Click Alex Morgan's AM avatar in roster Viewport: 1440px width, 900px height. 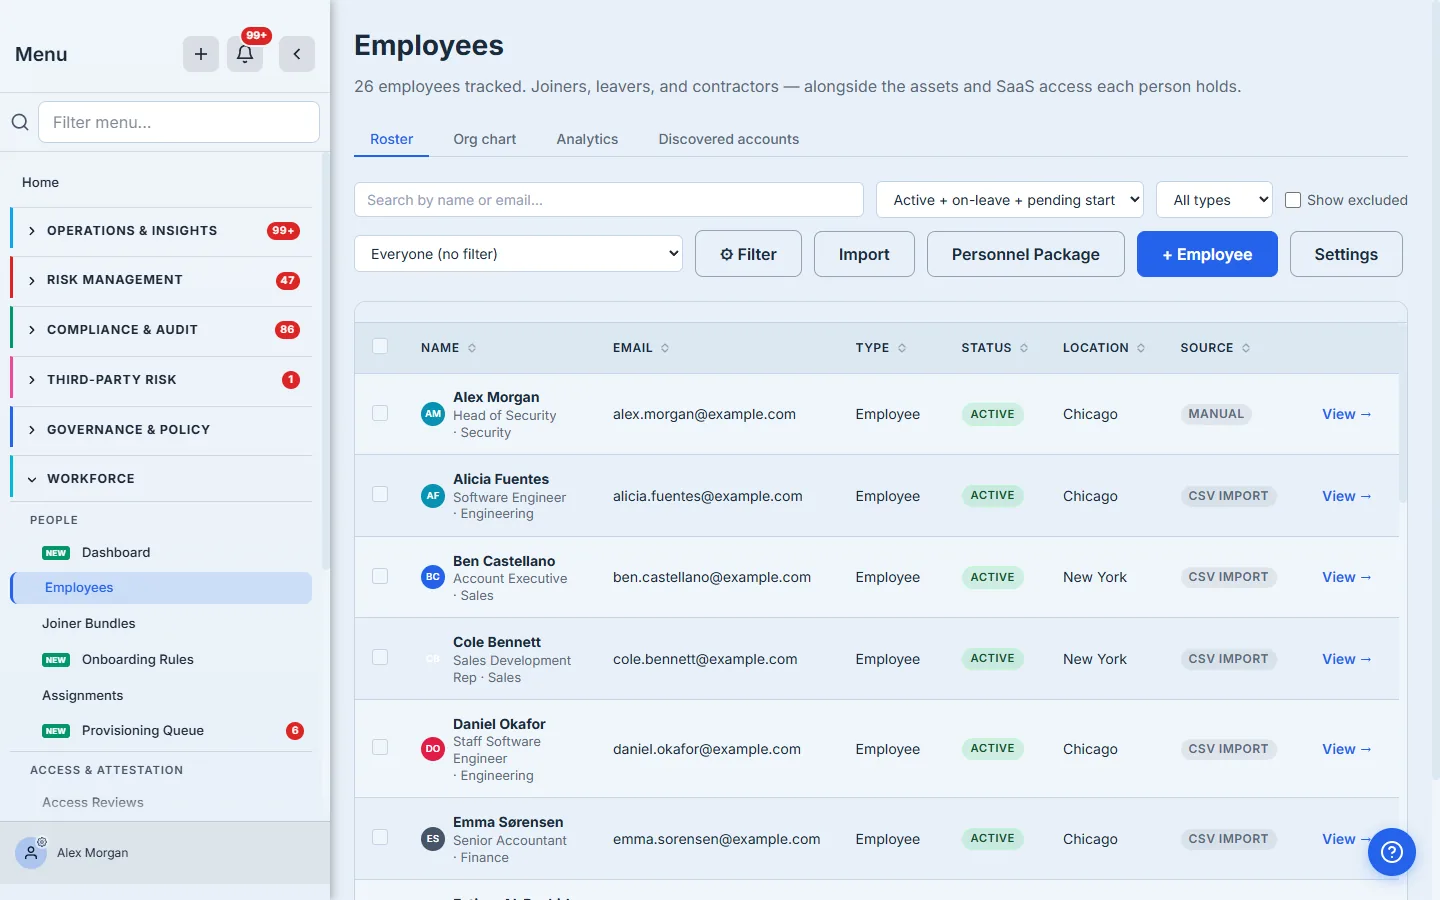(433, 414)
